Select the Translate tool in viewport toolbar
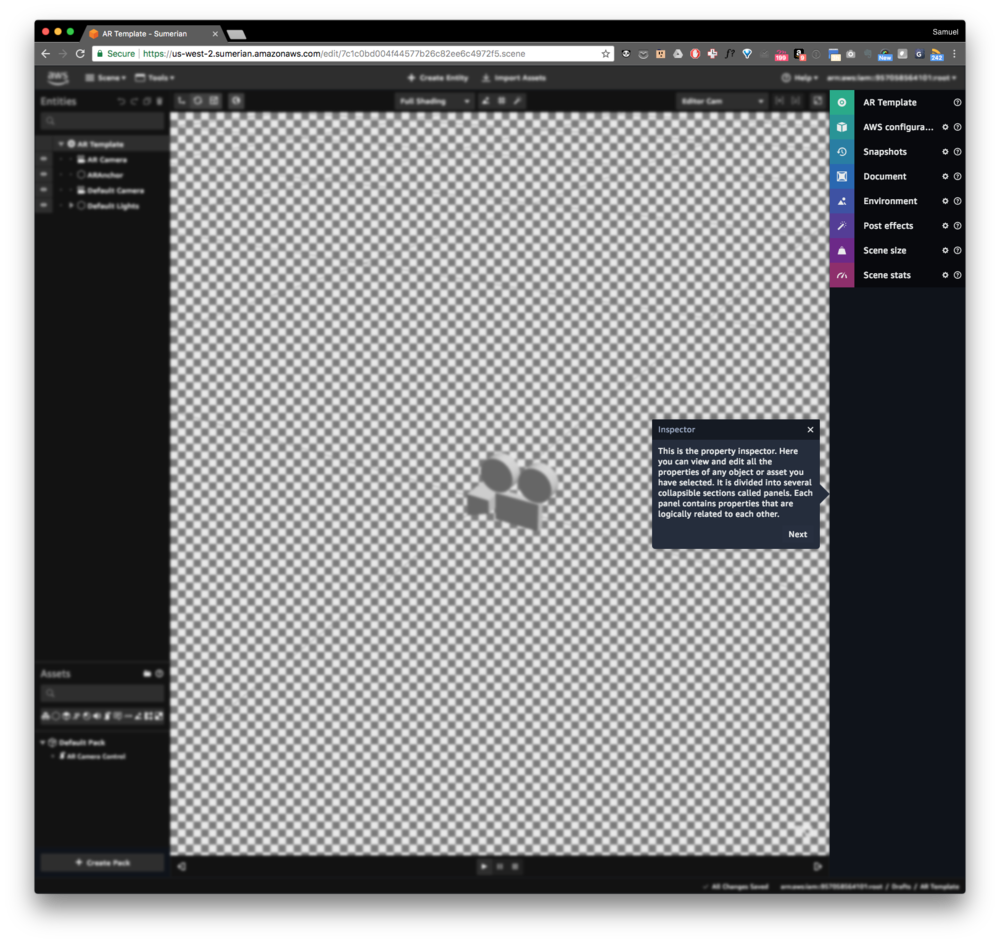The image size is (1000, 943). pyautogui.click(x=181, y=100)
